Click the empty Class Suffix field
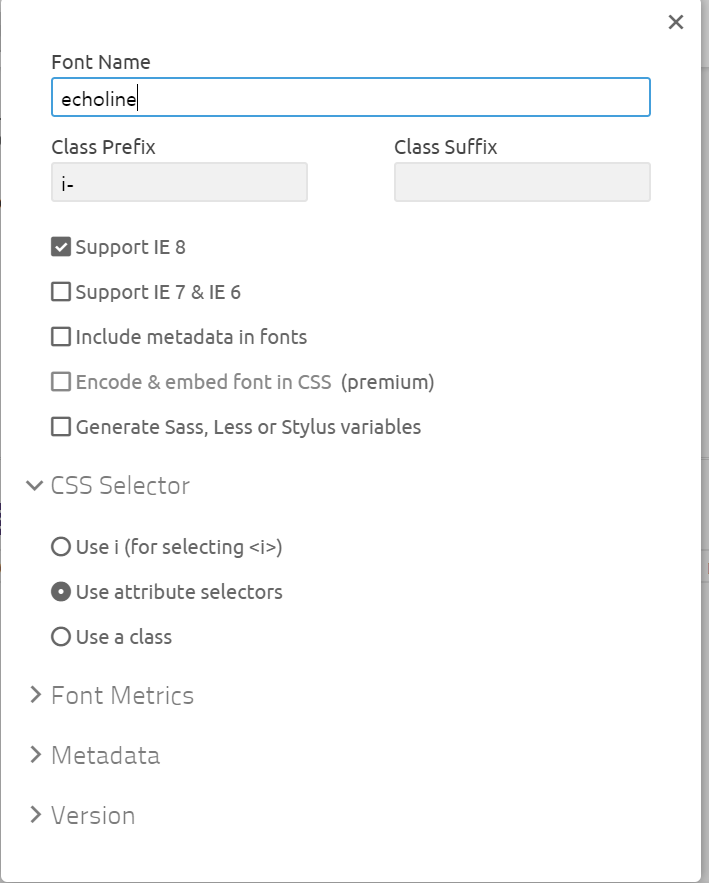This screenshot has width=709, height=883. 522,182
